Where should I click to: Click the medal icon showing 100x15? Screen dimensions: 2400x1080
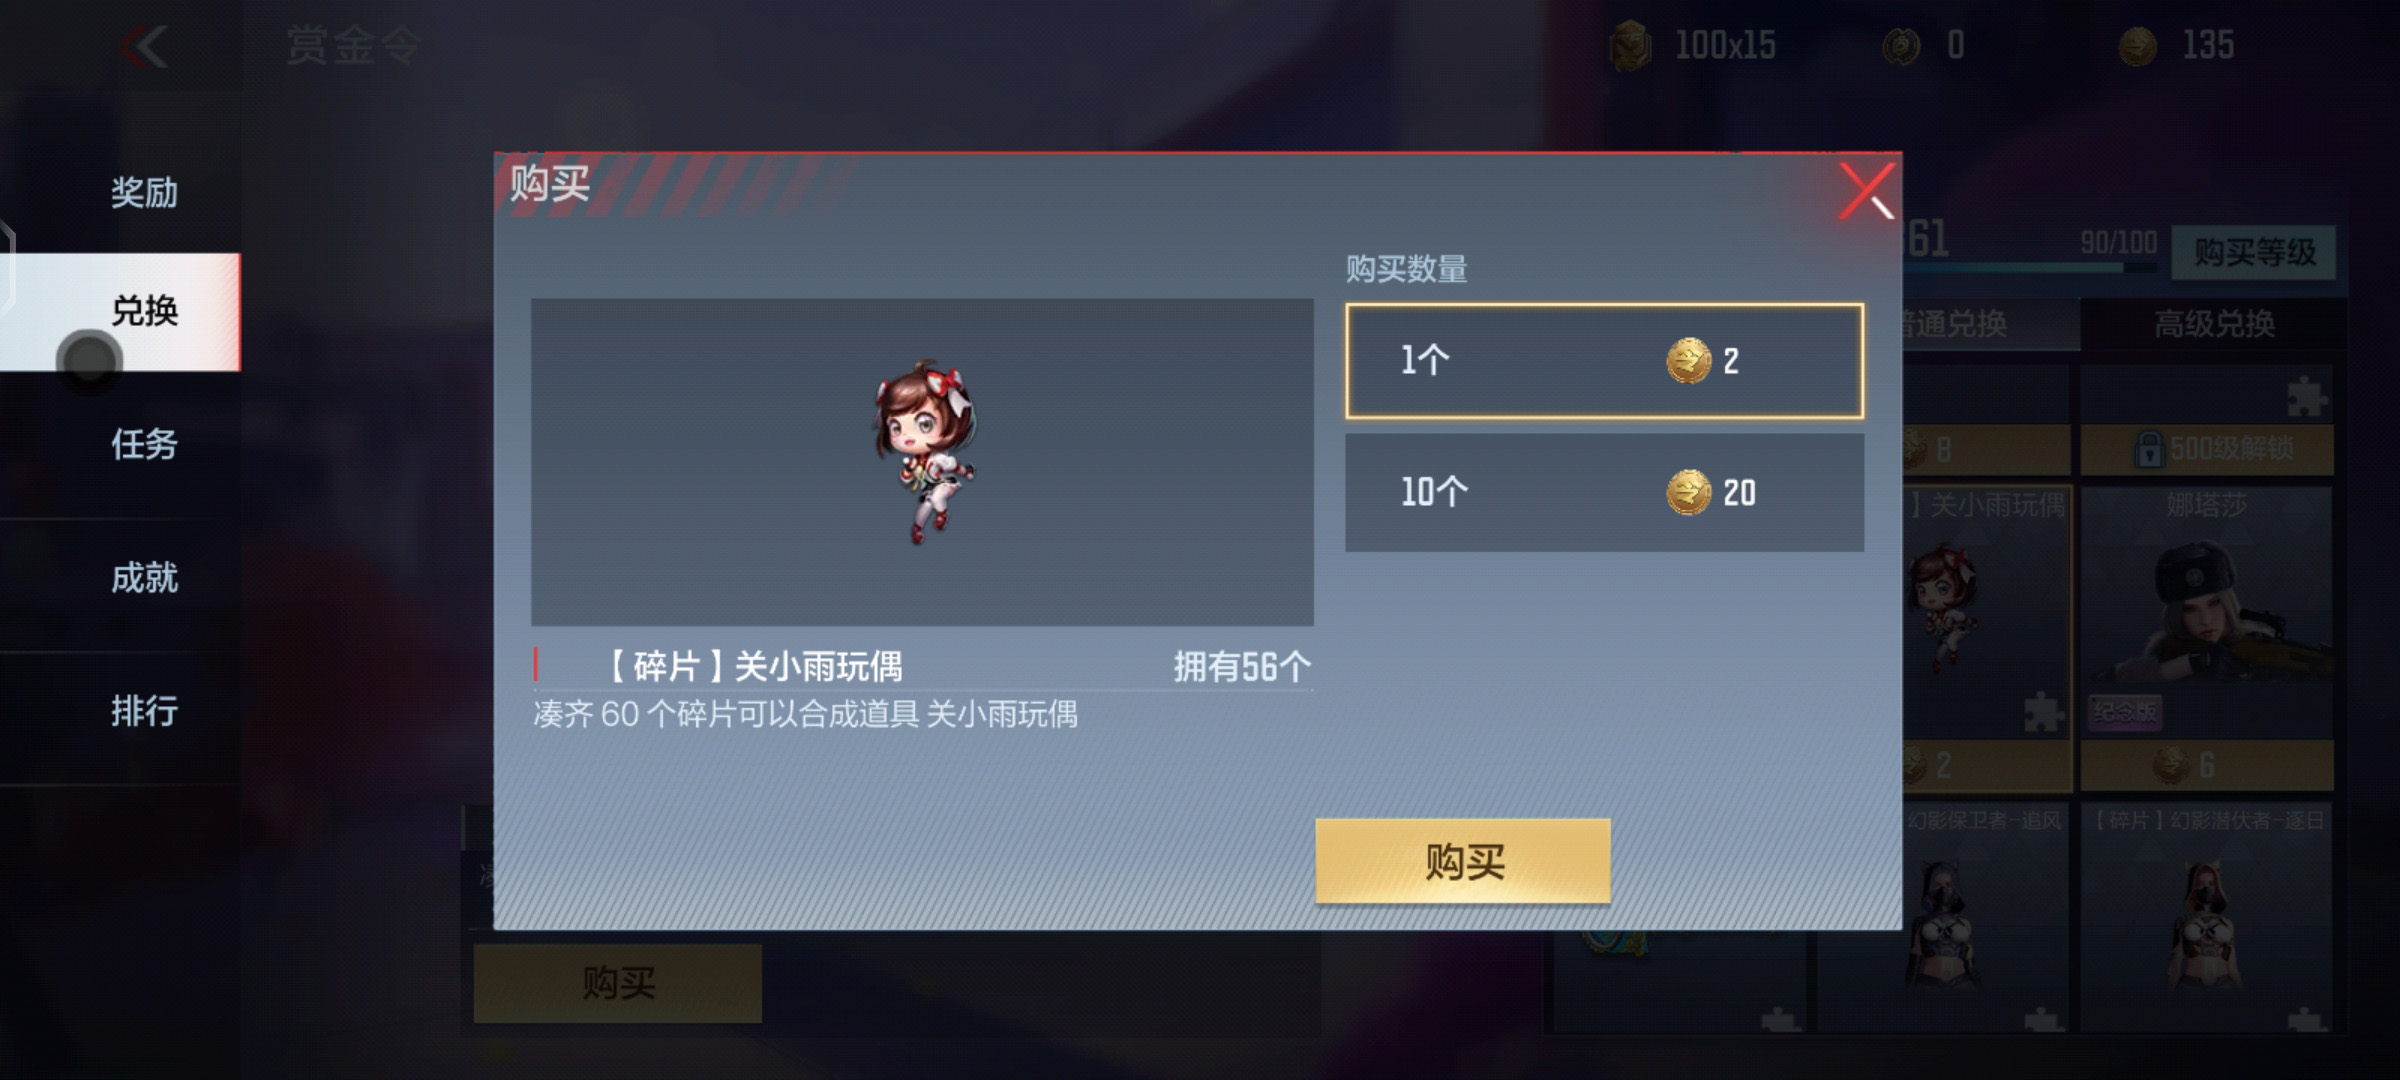click(1630, 46)
